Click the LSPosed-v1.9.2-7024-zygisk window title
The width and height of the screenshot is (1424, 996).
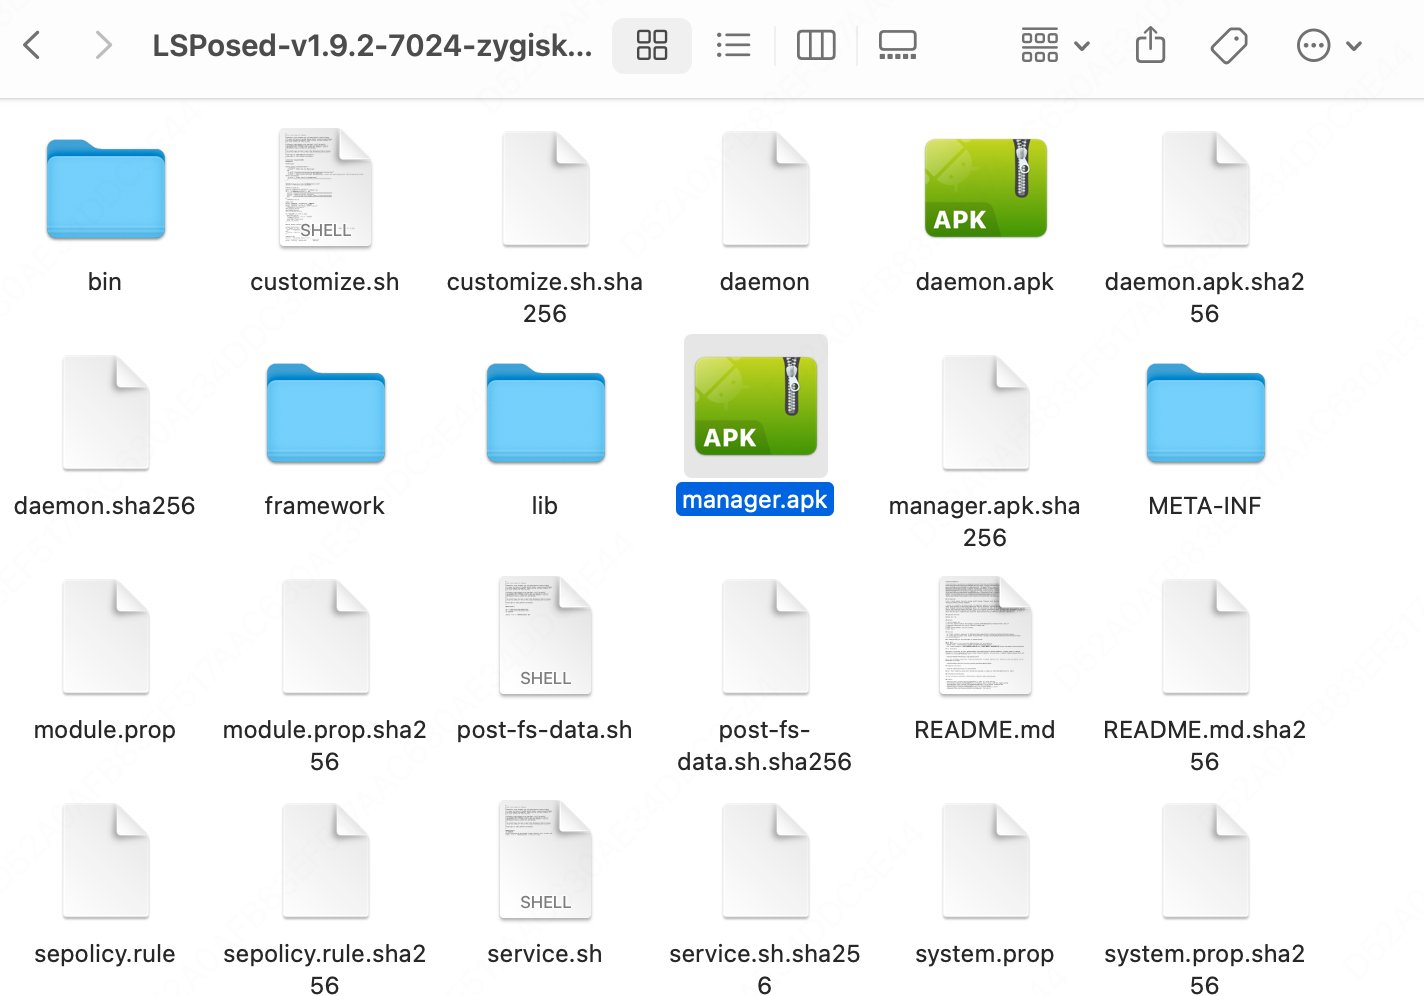372,46
